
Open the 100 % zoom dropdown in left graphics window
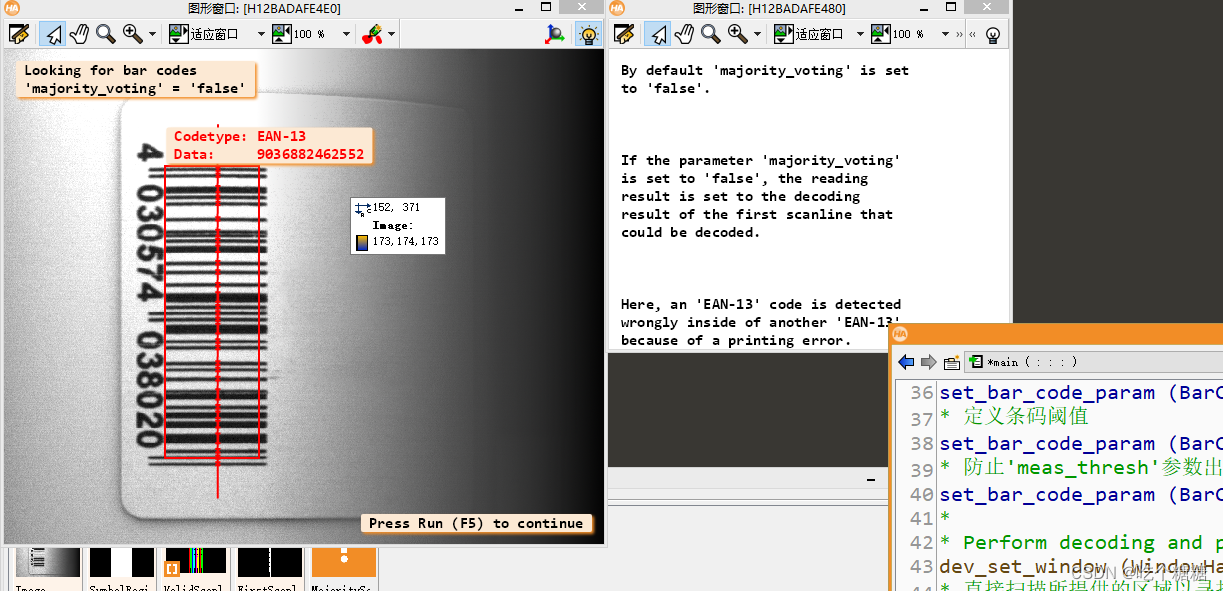point(346,34)
